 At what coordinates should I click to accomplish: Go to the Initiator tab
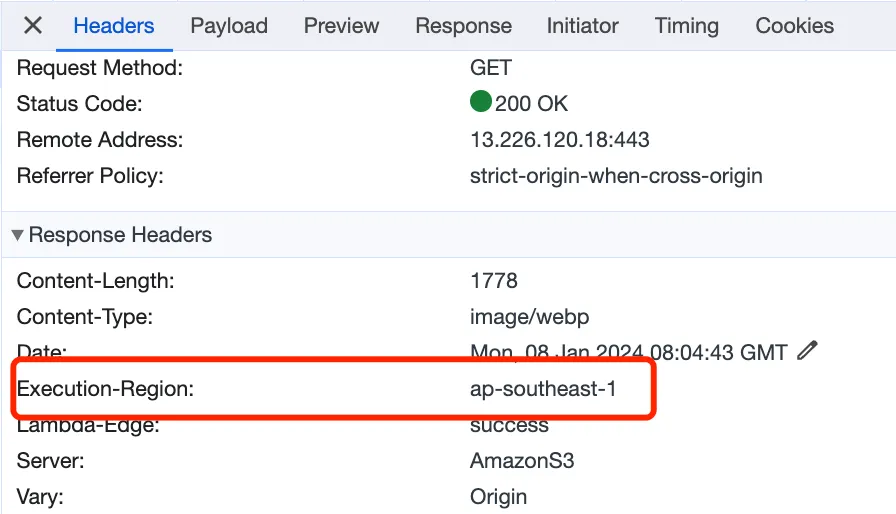[x=583, y=26]
